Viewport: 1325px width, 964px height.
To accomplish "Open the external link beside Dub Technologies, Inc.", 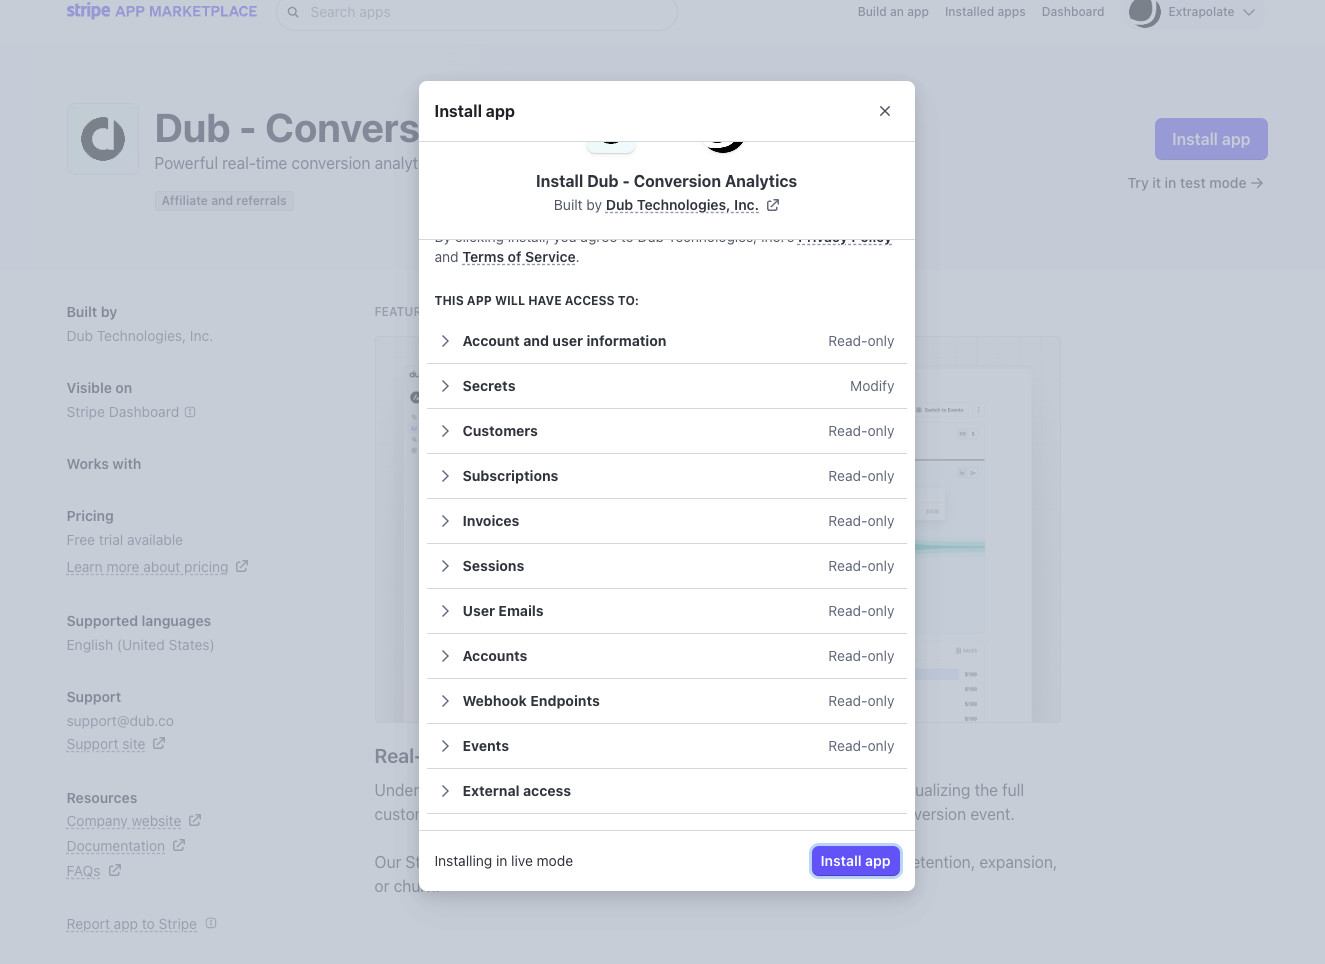I will pos(773,205).
